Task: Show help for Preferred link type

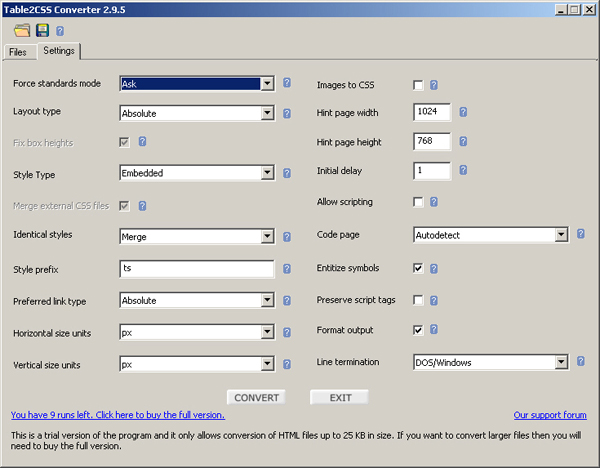Action: click(287, 300)
